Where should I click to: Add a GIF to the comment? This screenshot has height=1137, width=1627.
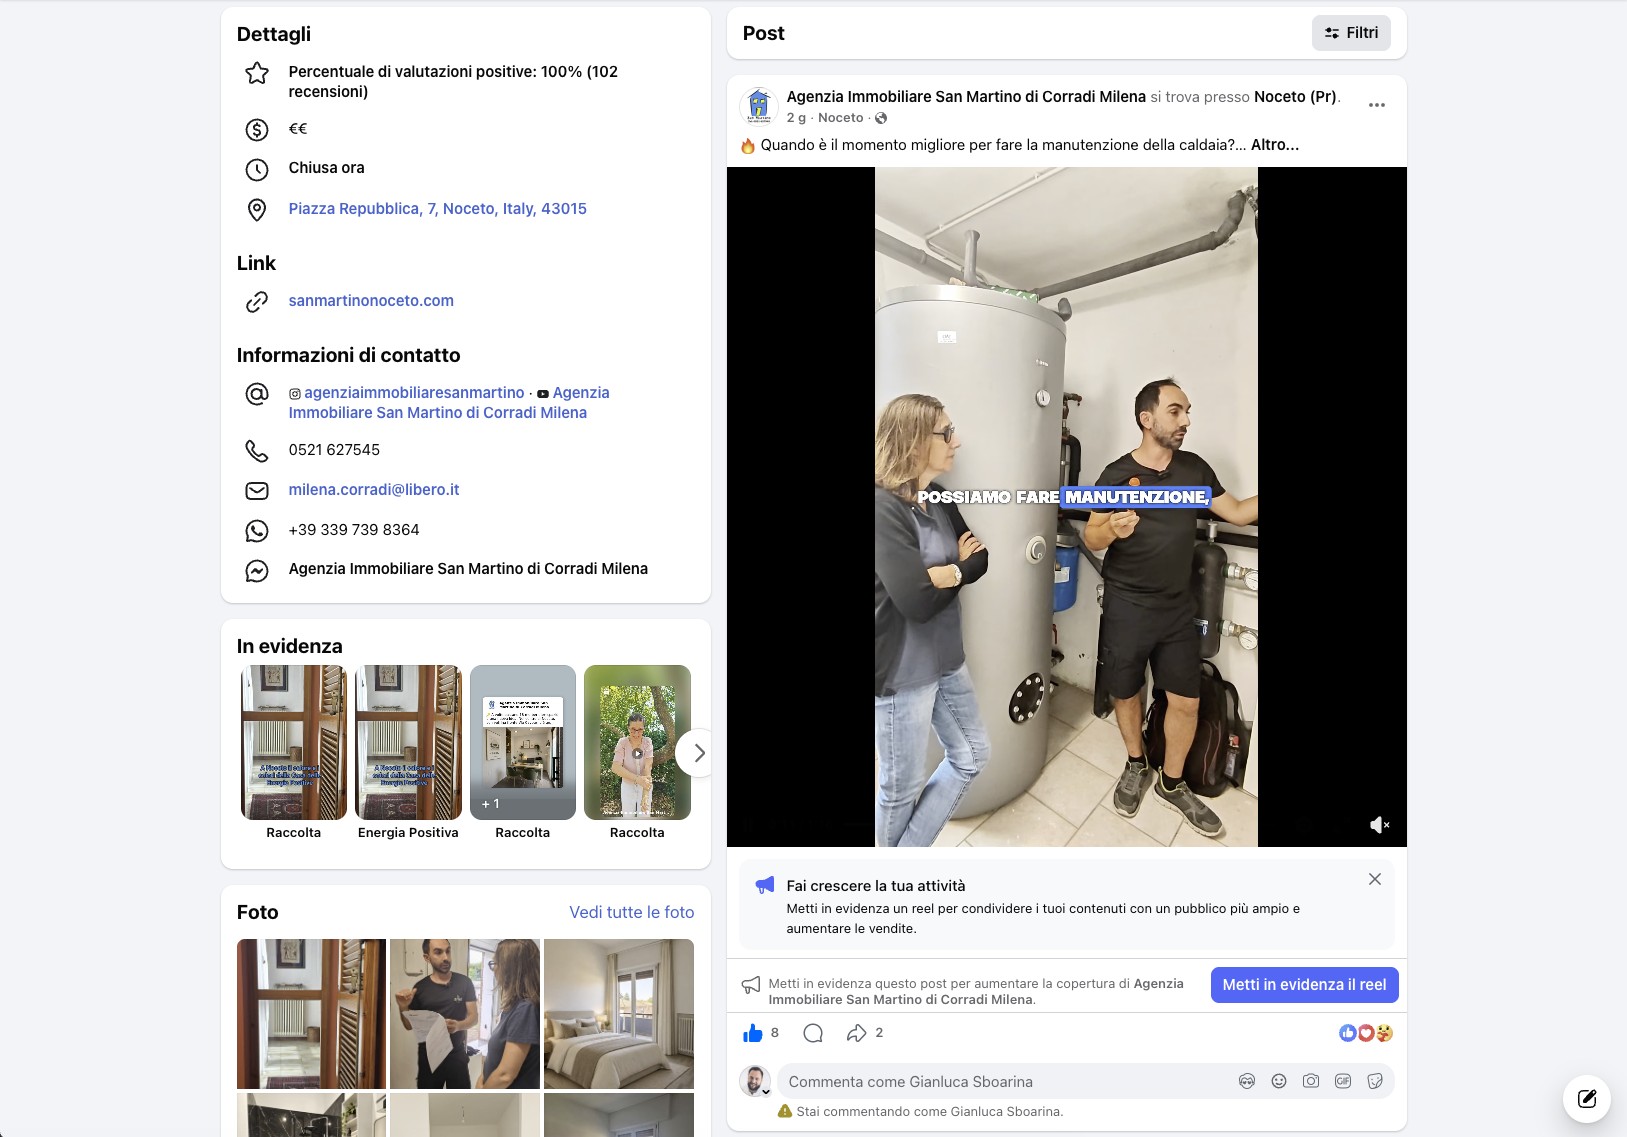[x=1343, y=1081]
